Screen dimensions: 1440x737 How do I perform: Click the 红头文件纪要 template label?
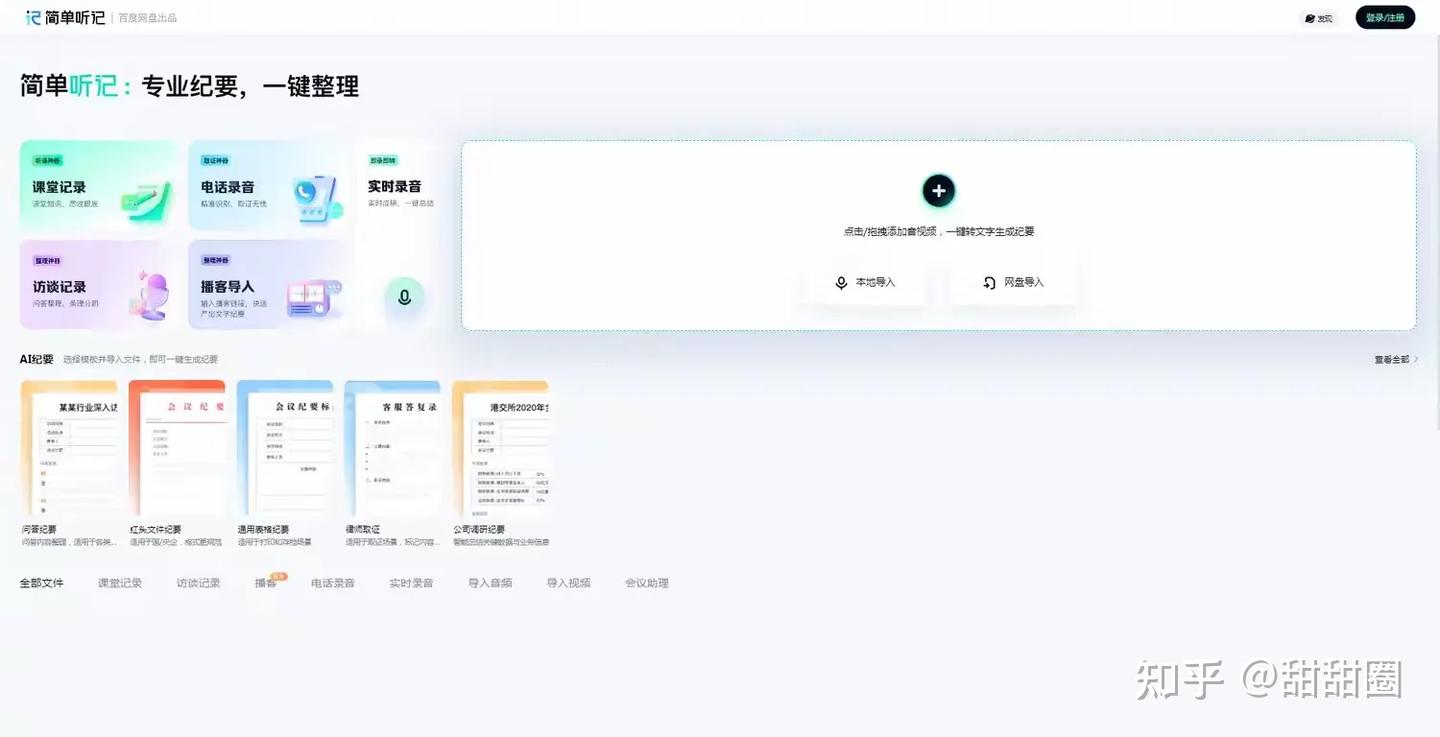156,530
